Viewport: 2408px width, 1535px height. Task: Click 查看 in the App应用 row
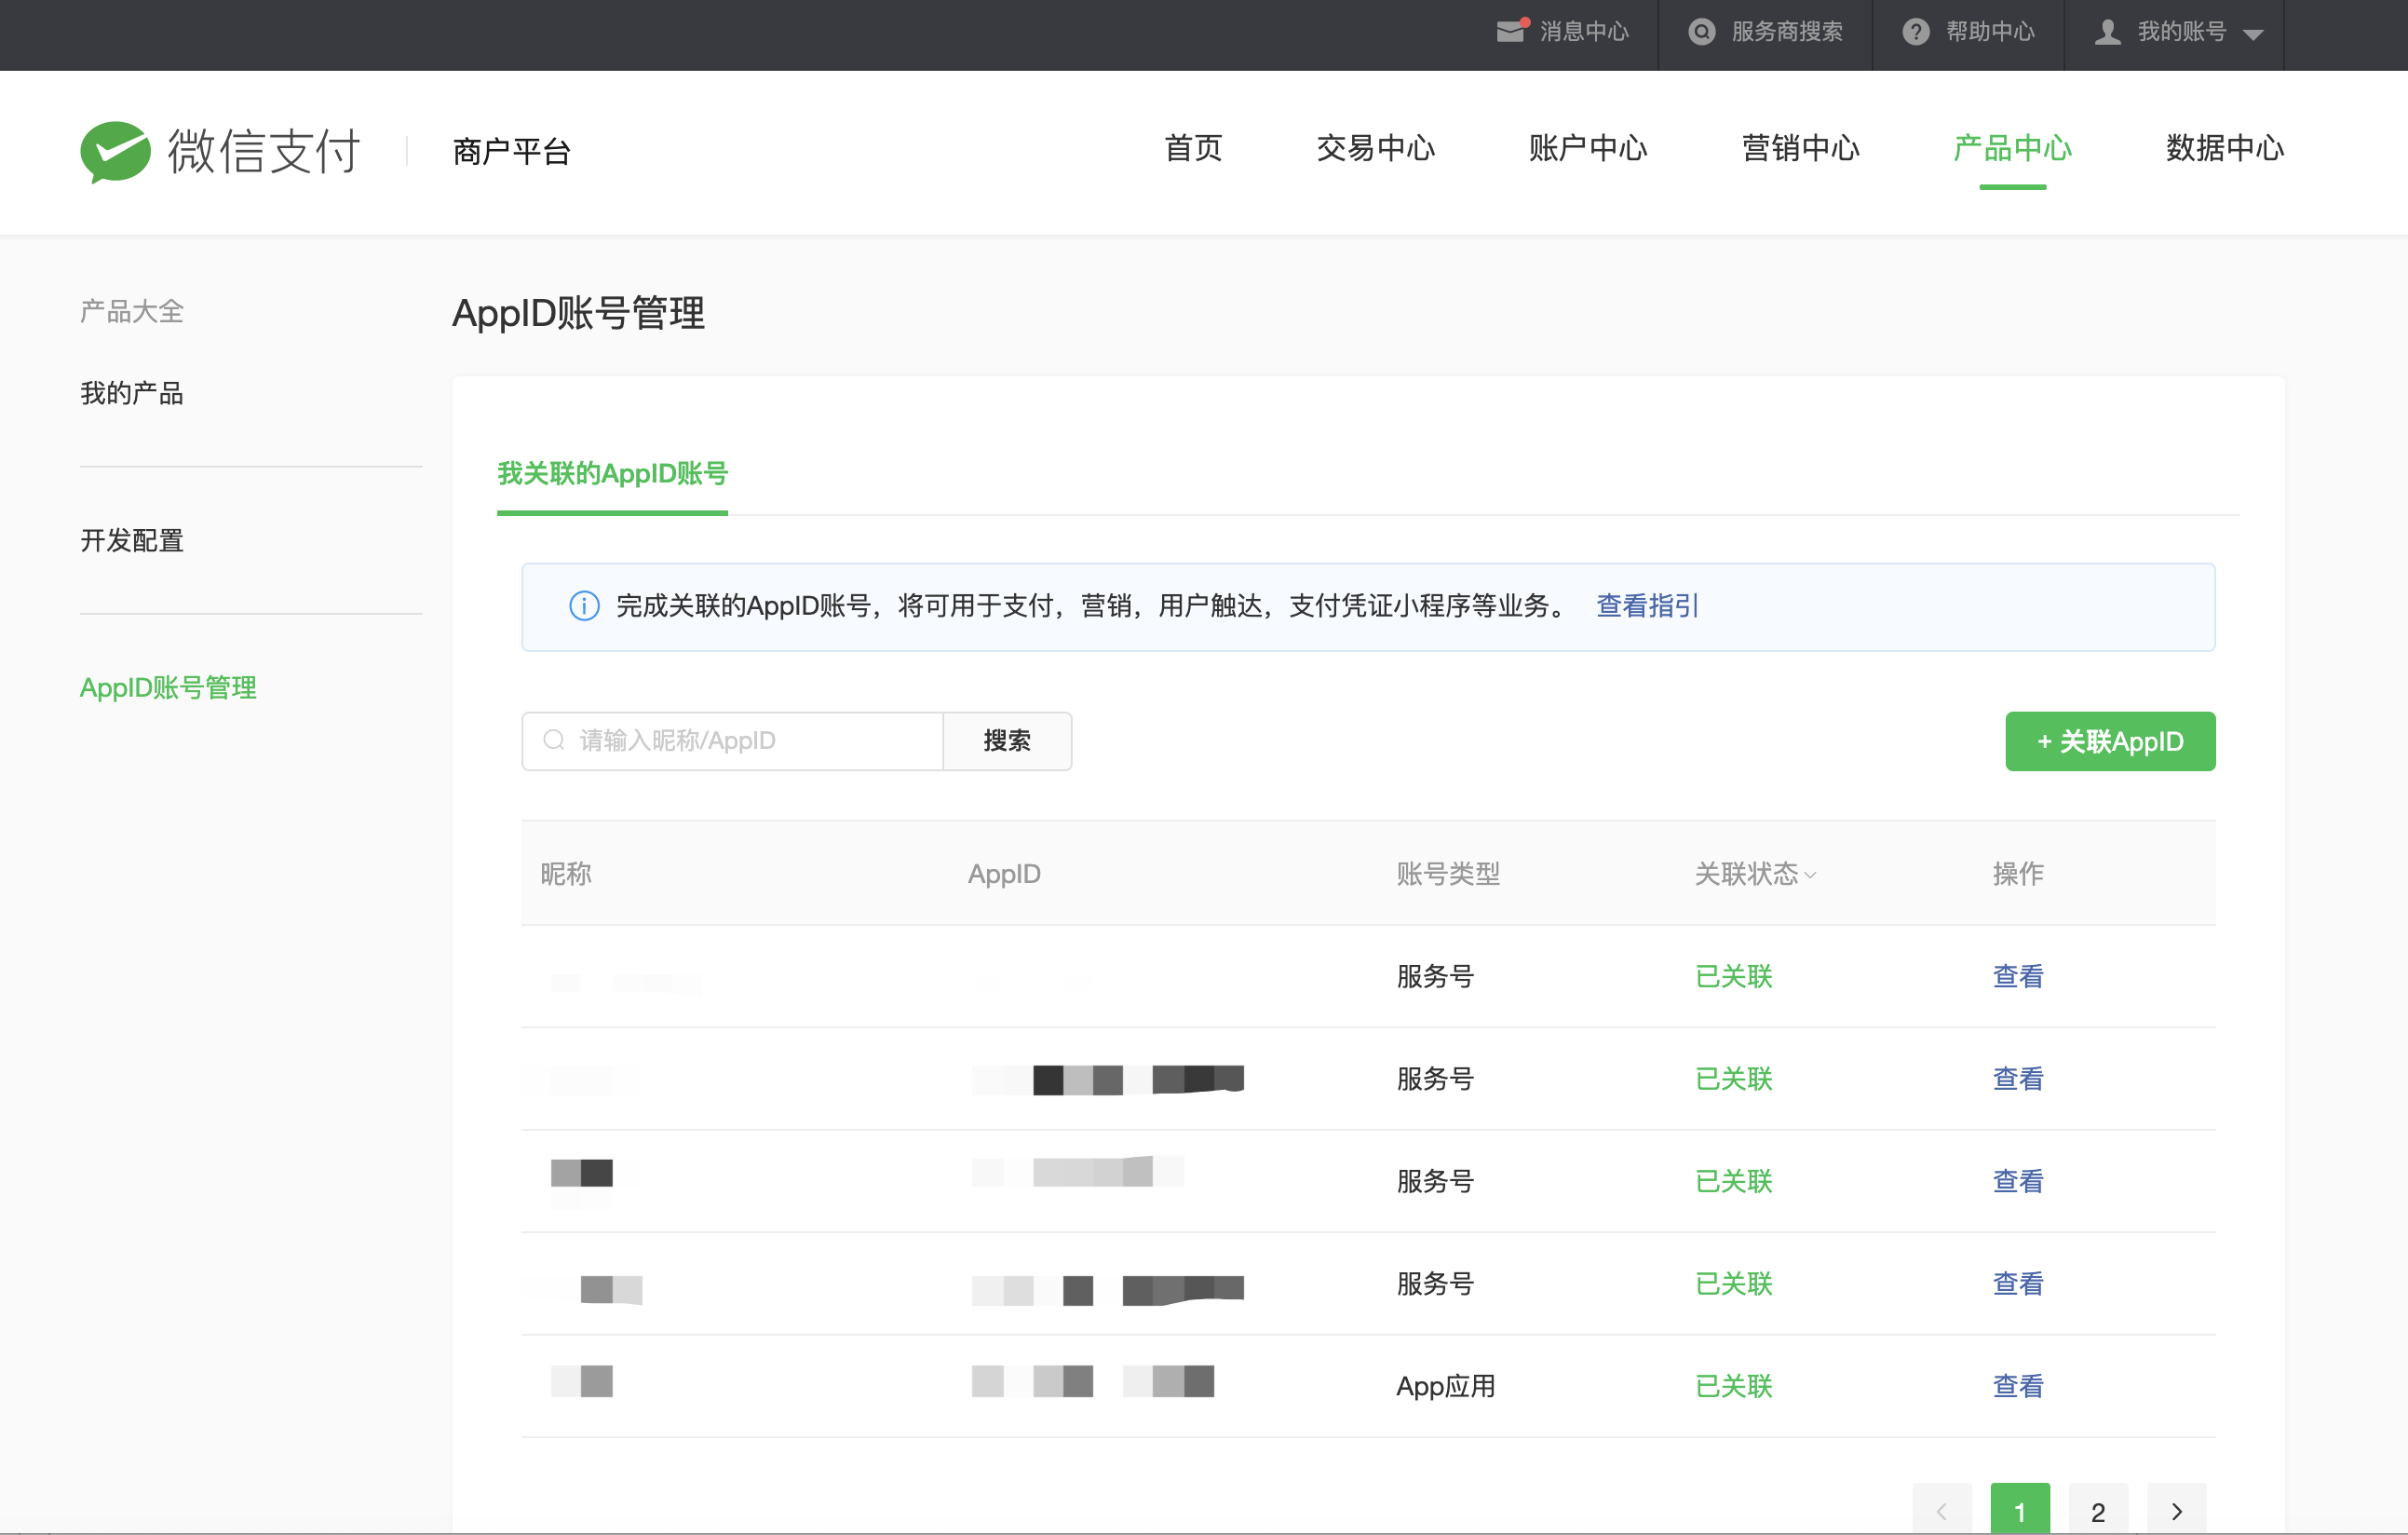2018,1386
